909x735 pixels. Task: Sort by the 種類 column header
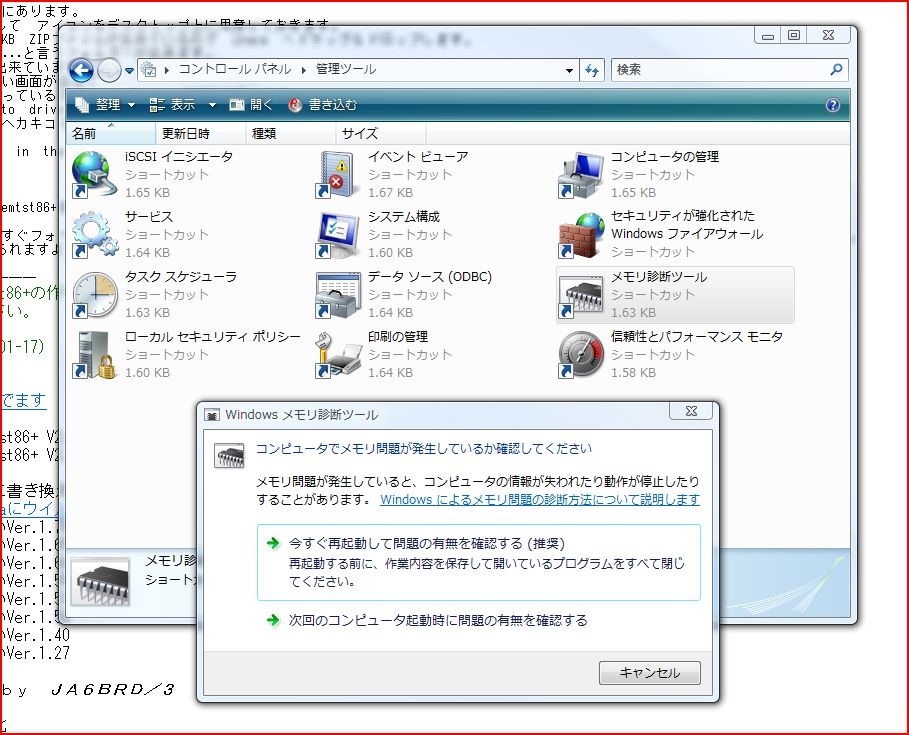pyautogui.click(x=290, y=133)
